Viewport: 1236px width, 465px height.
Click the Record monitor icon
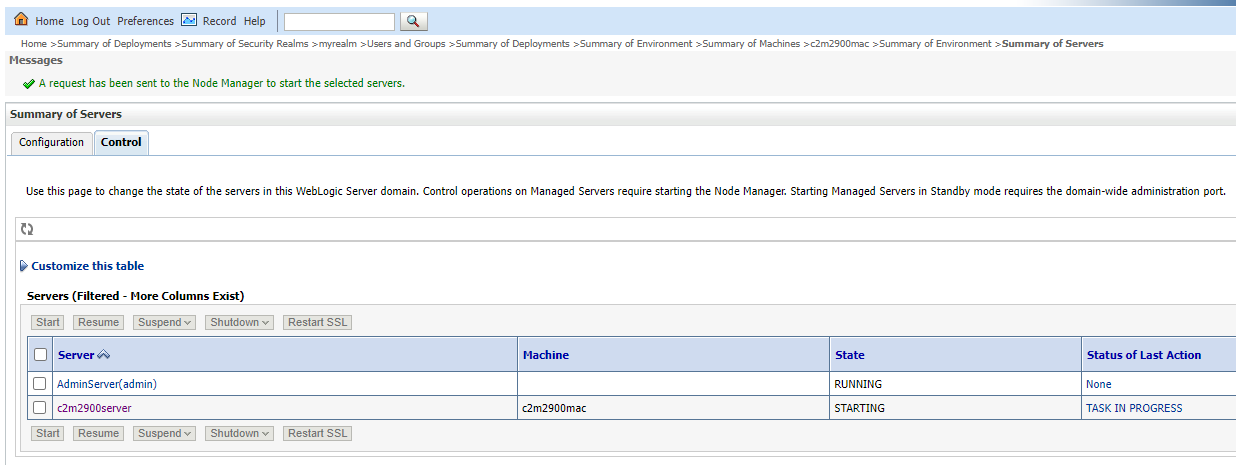(x=189, y=19)
